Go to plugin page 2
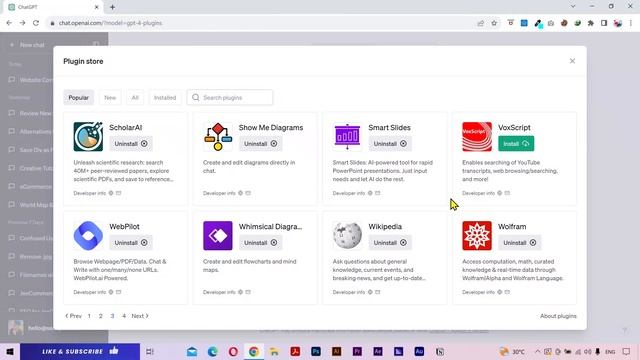640x360 pixels. pos(100,316)
